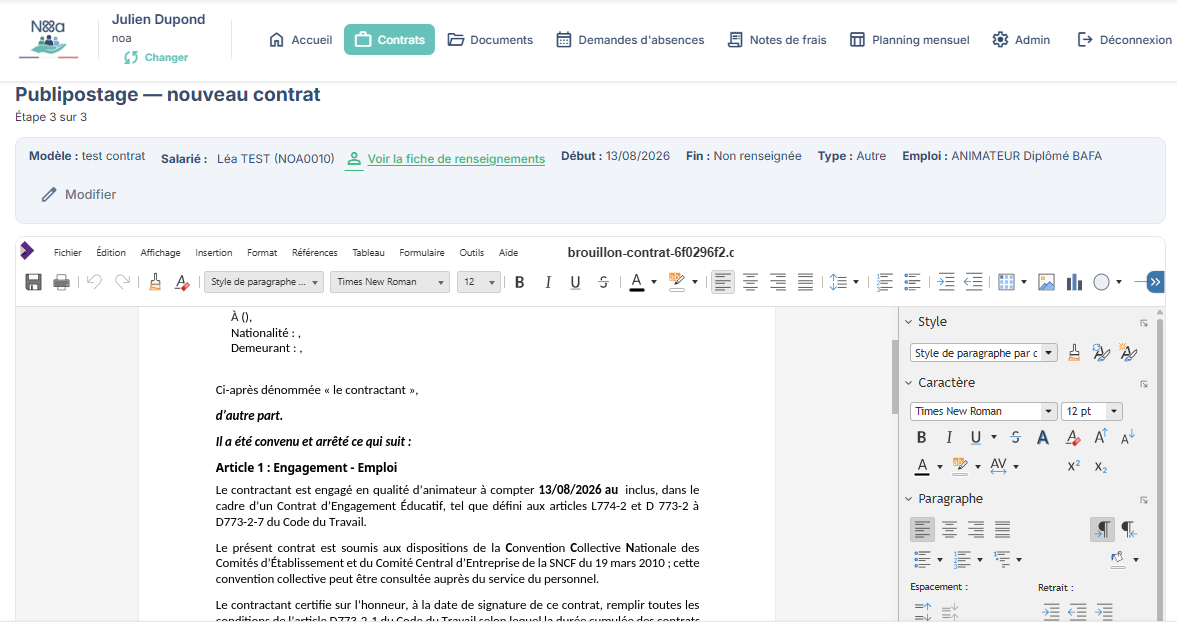Clear direct formatting in the main toolbar
Screen dimensions: 1177x626
pos(182,282)
